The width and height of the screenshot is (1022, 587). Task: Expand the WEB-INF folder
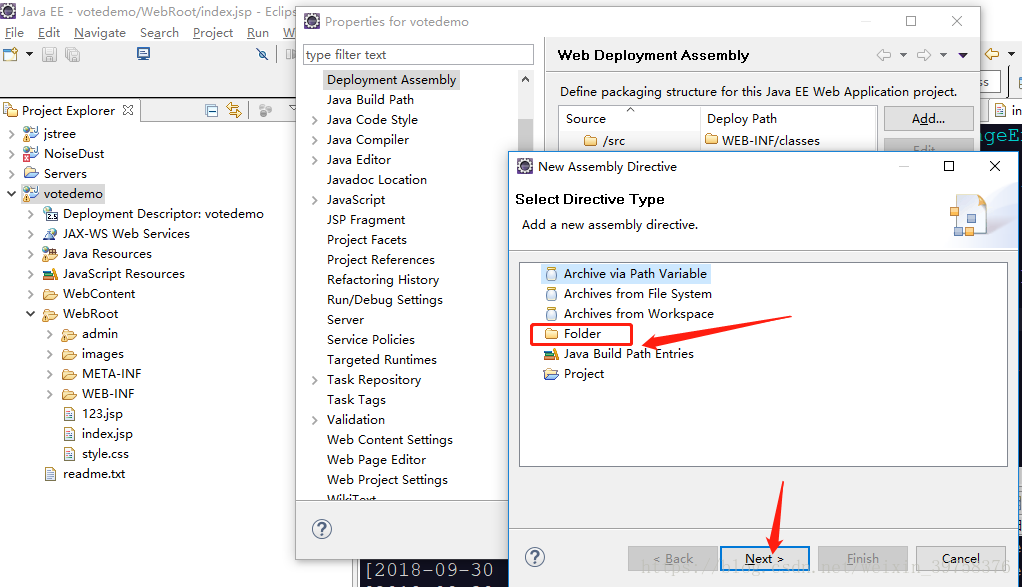pyautogui.click(x=50, y=394)
